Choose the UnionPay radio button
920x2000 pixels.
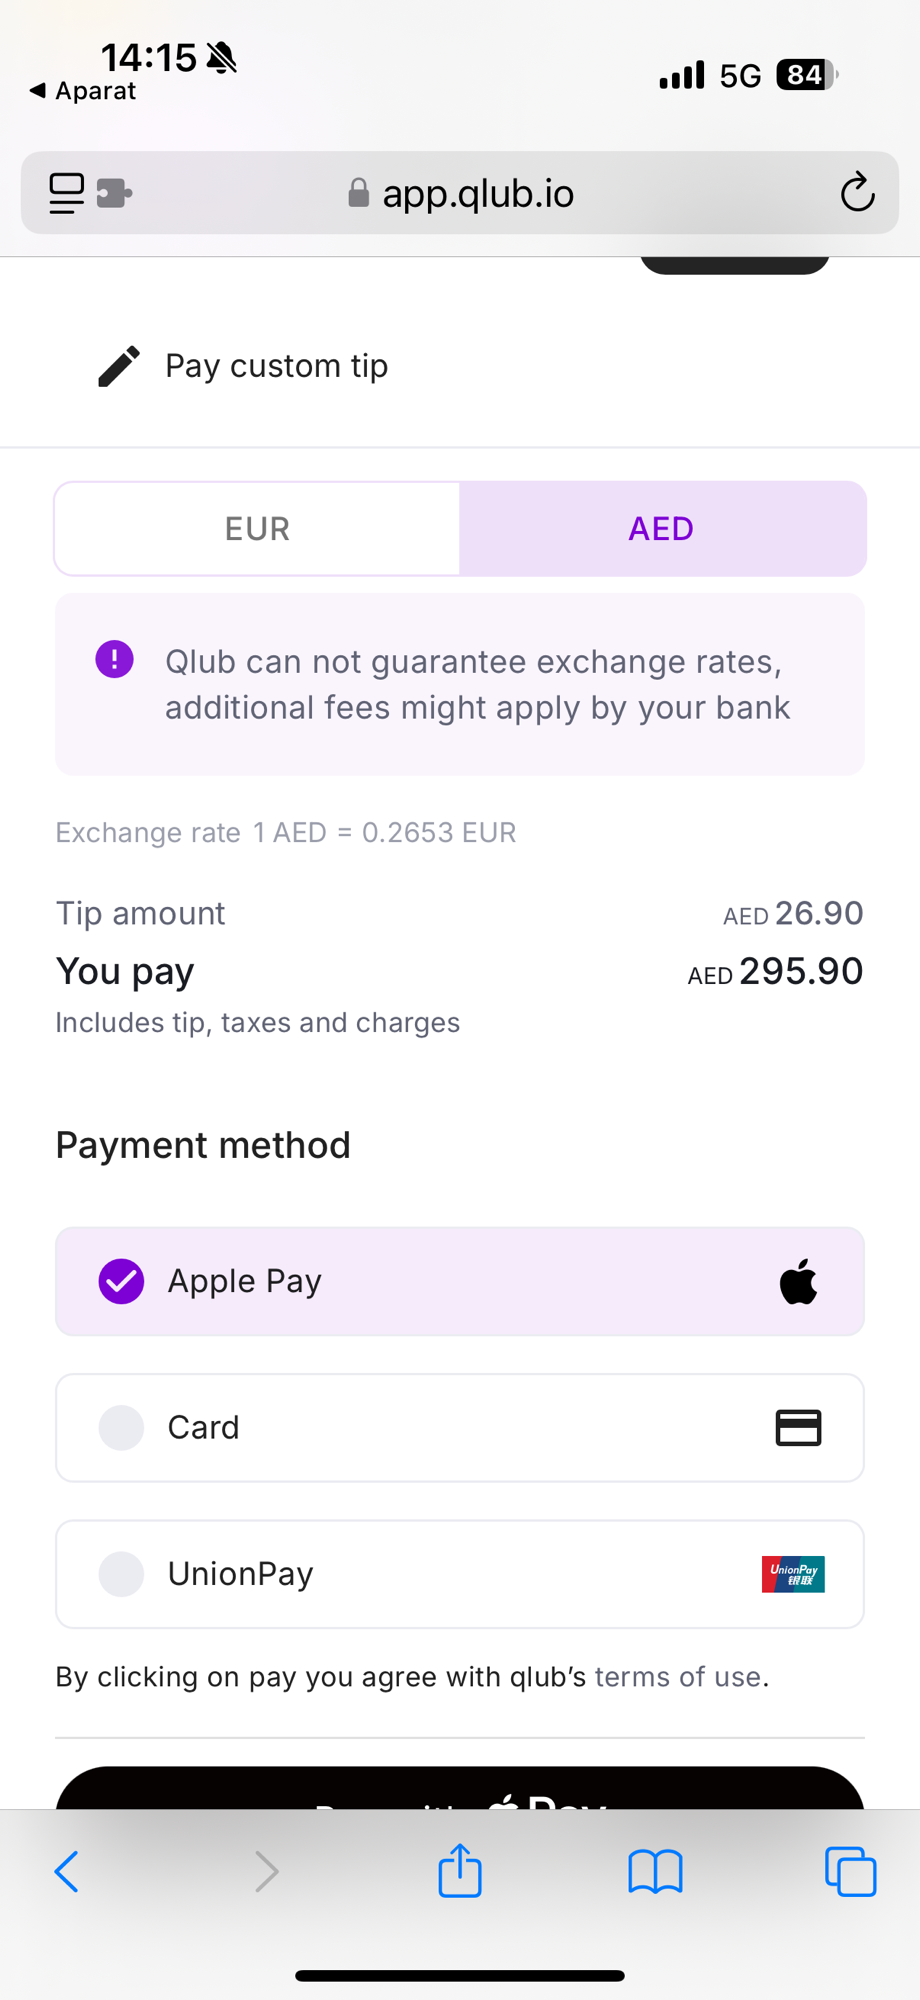[121, 1574]
